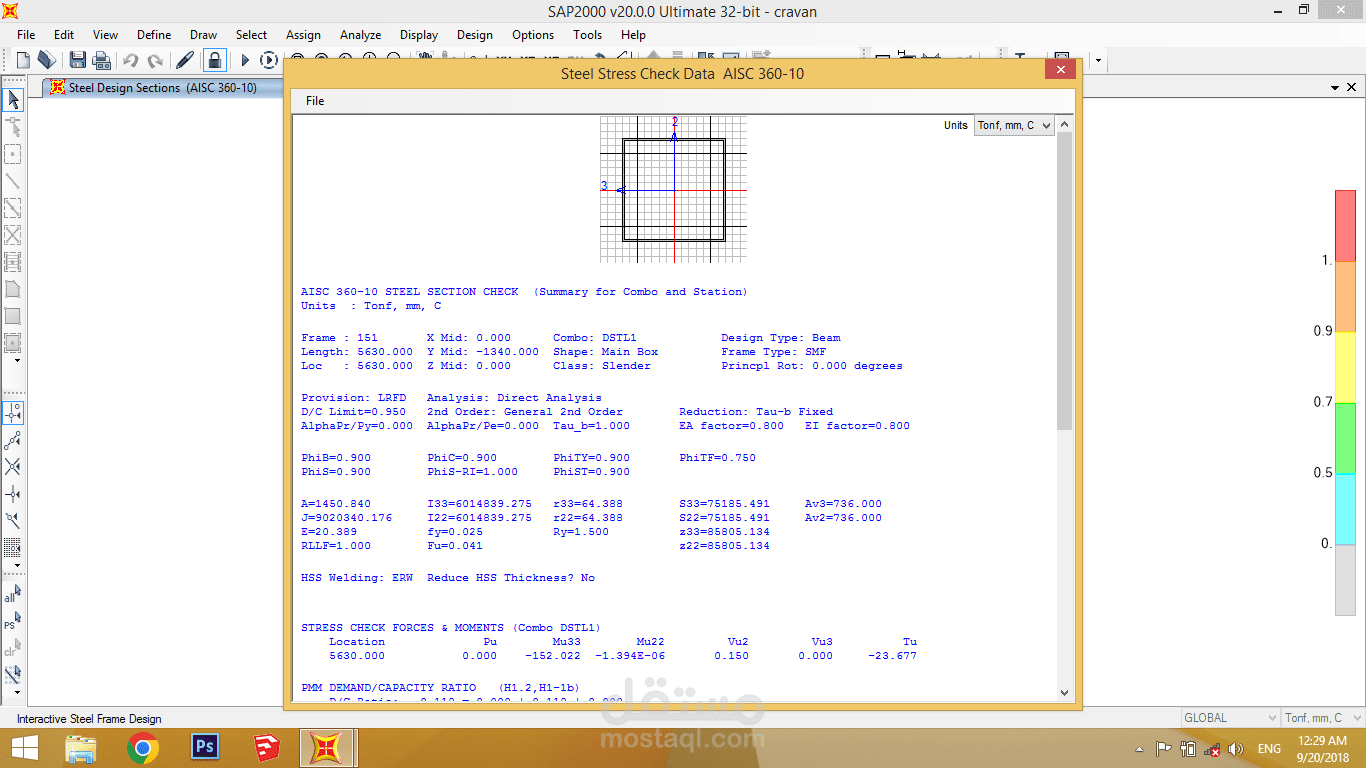Viewport: 1366px width, 768px height.
Task: Click the Refresh Window pencil icon
Action: [185, 60]
